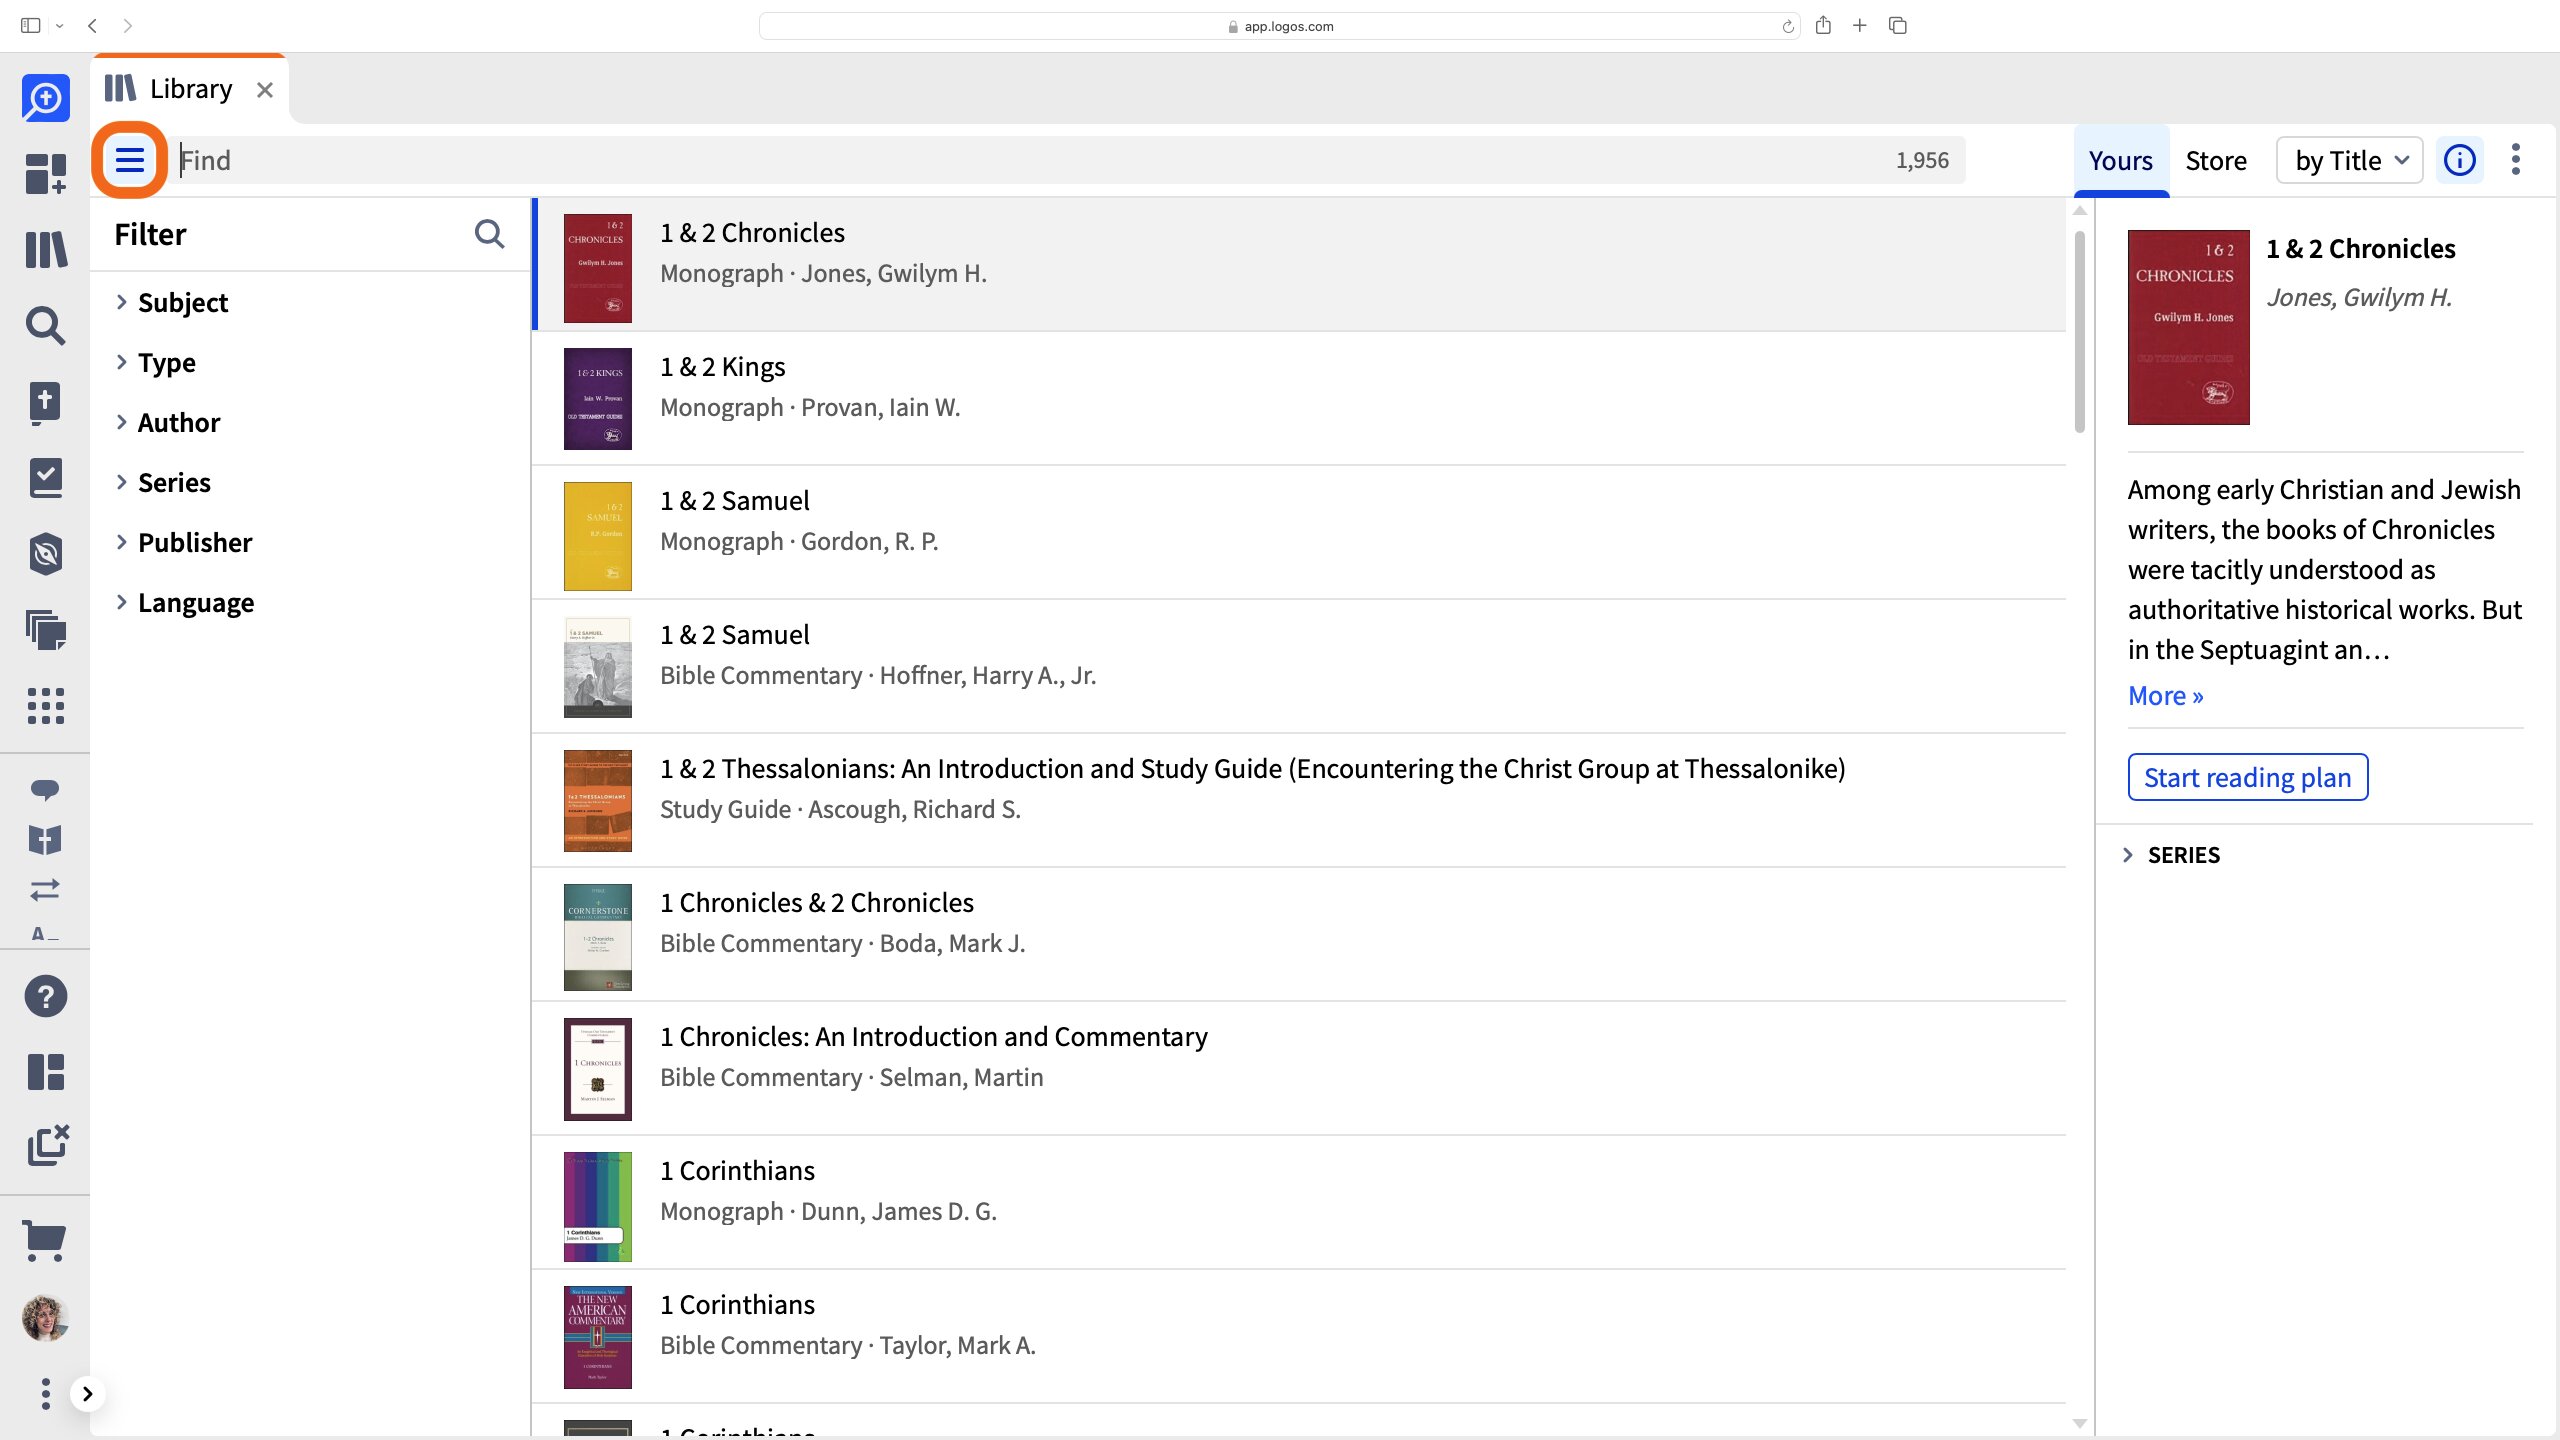Expand the Series filter
The image size is (2560, 1440).
163,482
